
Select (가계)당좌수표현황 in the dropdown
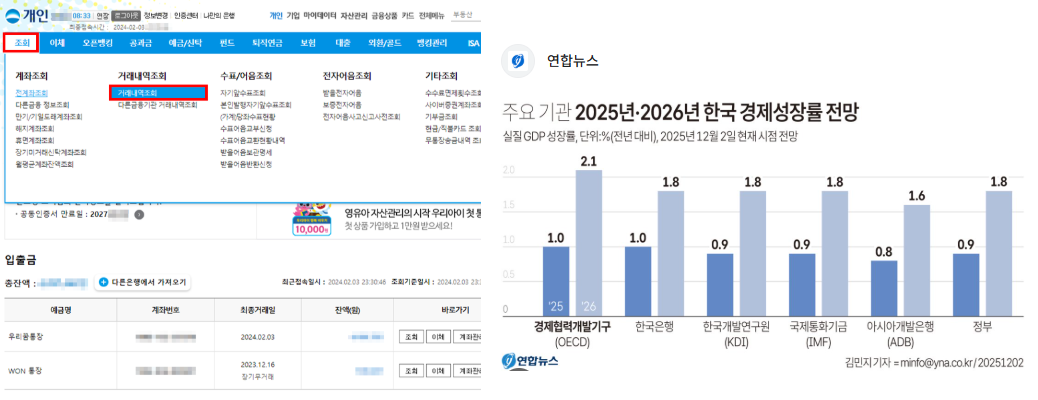pos(247,117)
